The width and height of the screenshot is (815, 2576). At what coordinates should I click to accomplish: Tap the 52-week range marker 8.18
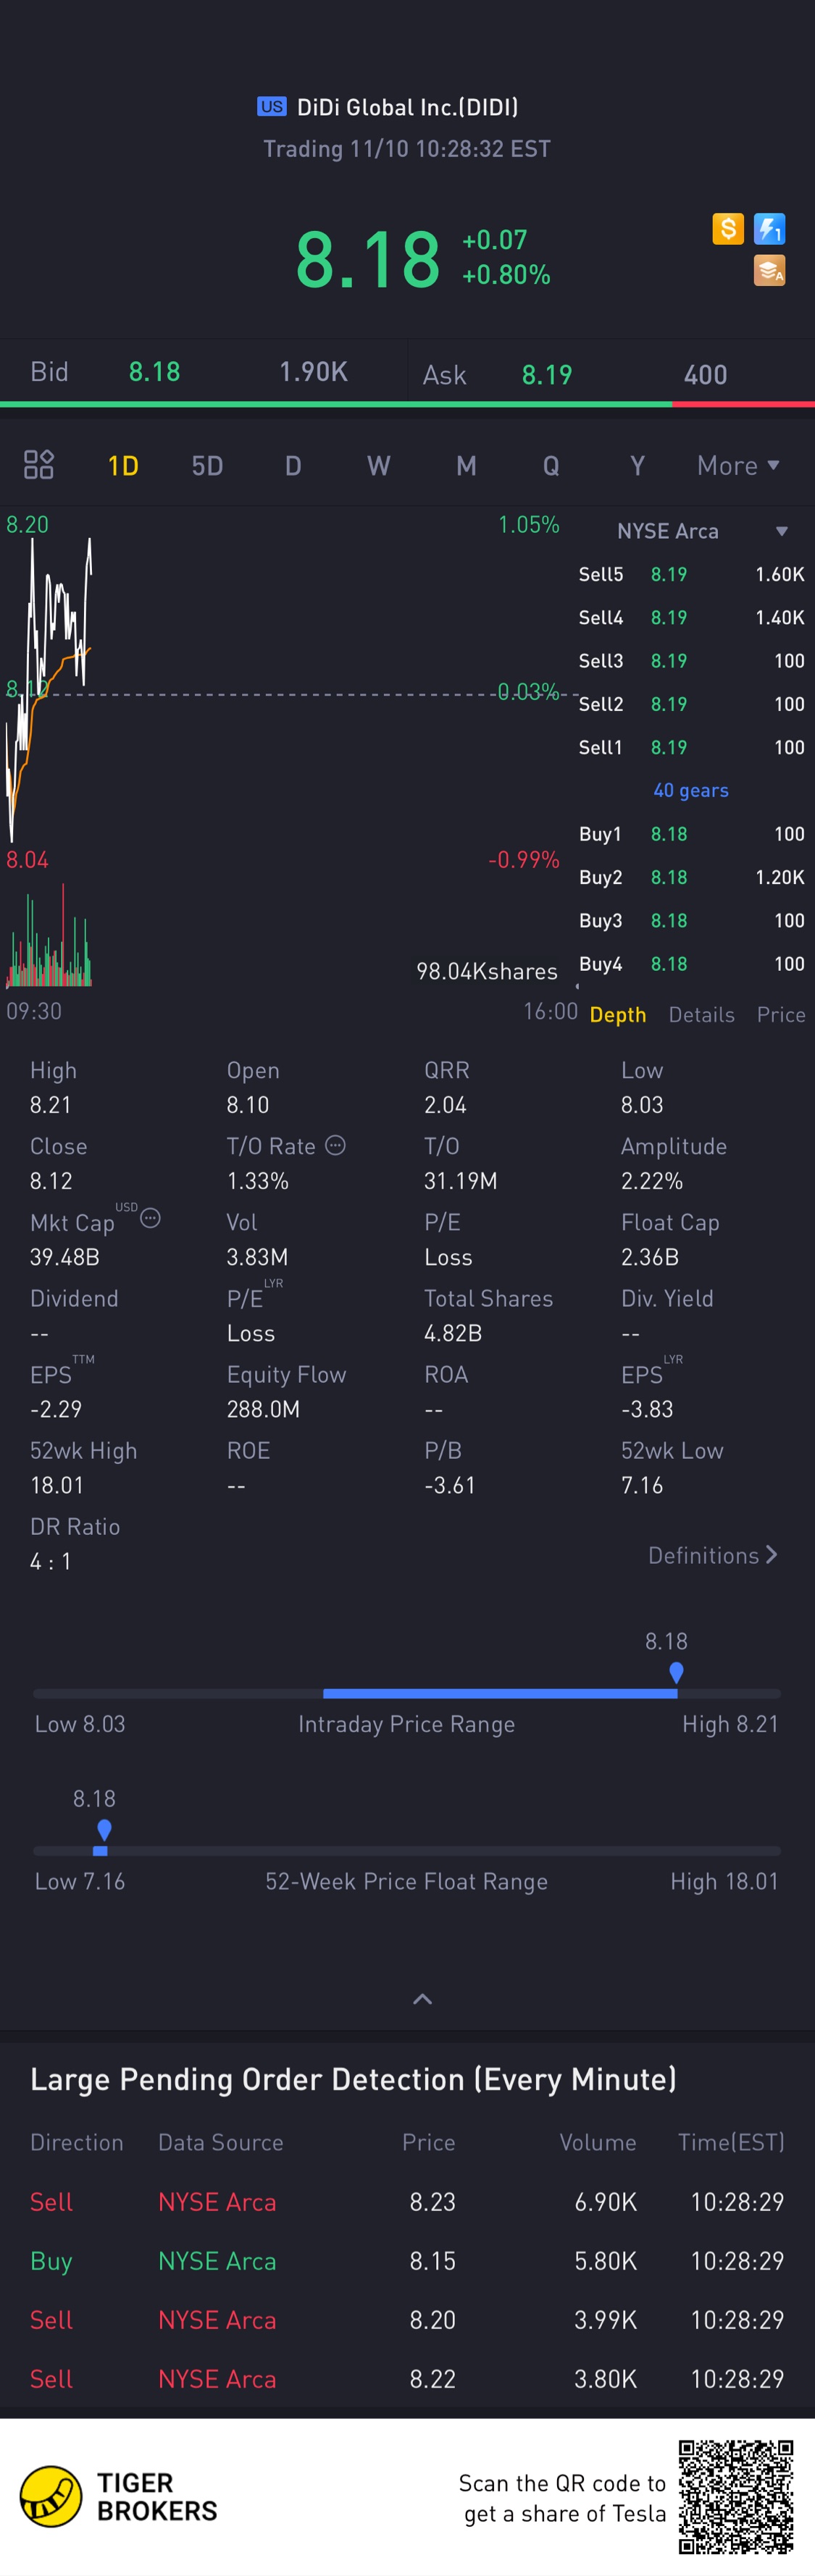[104, 1829]
